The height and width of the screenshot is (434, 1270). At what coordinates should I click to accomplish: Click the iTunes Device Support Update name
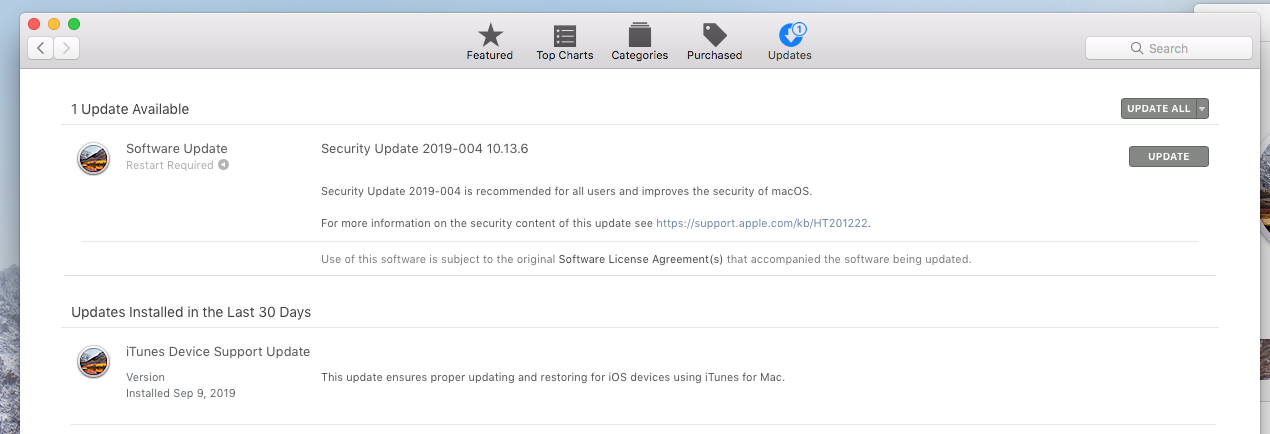tap(218, 352)
